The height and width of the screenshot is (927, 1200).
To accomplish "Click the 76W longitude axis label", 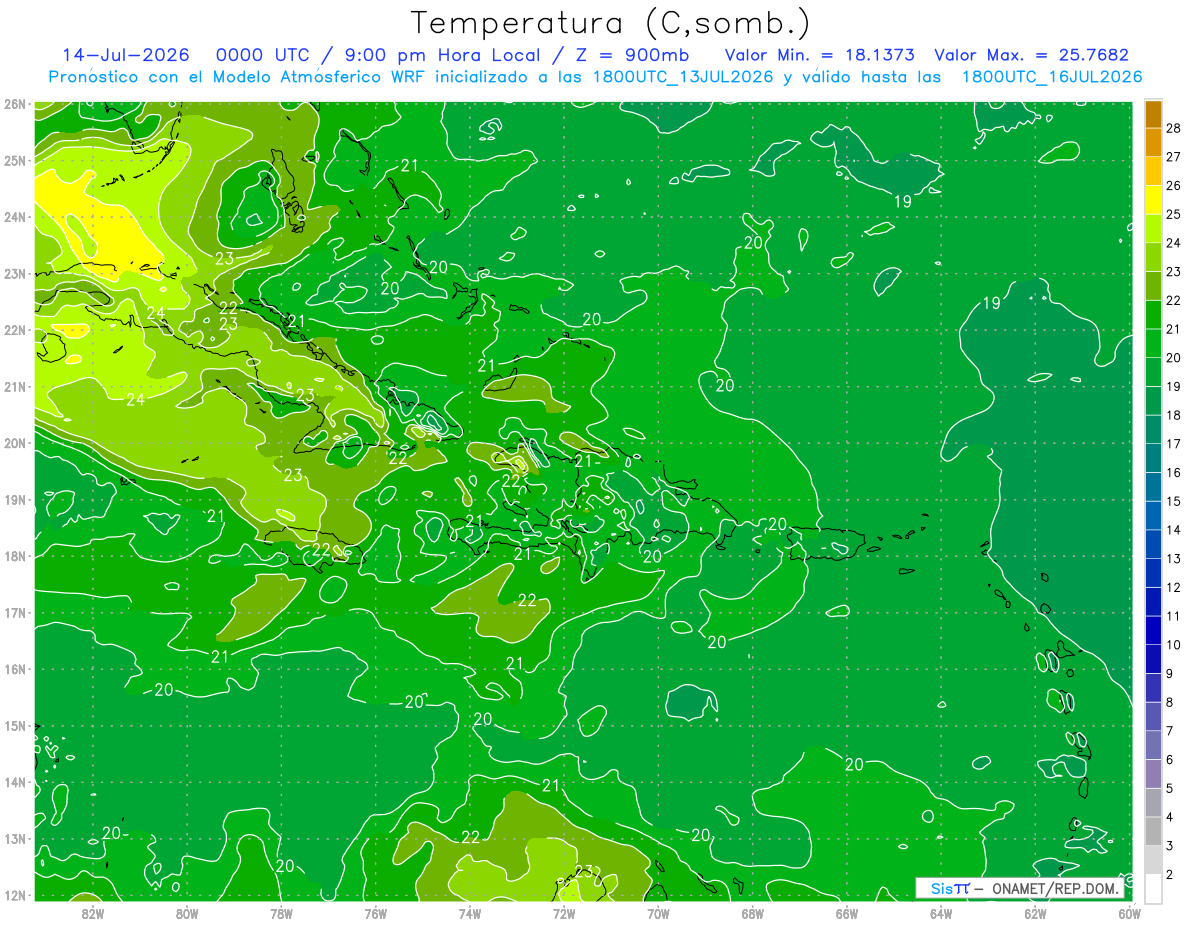I will tap(375, 913).
